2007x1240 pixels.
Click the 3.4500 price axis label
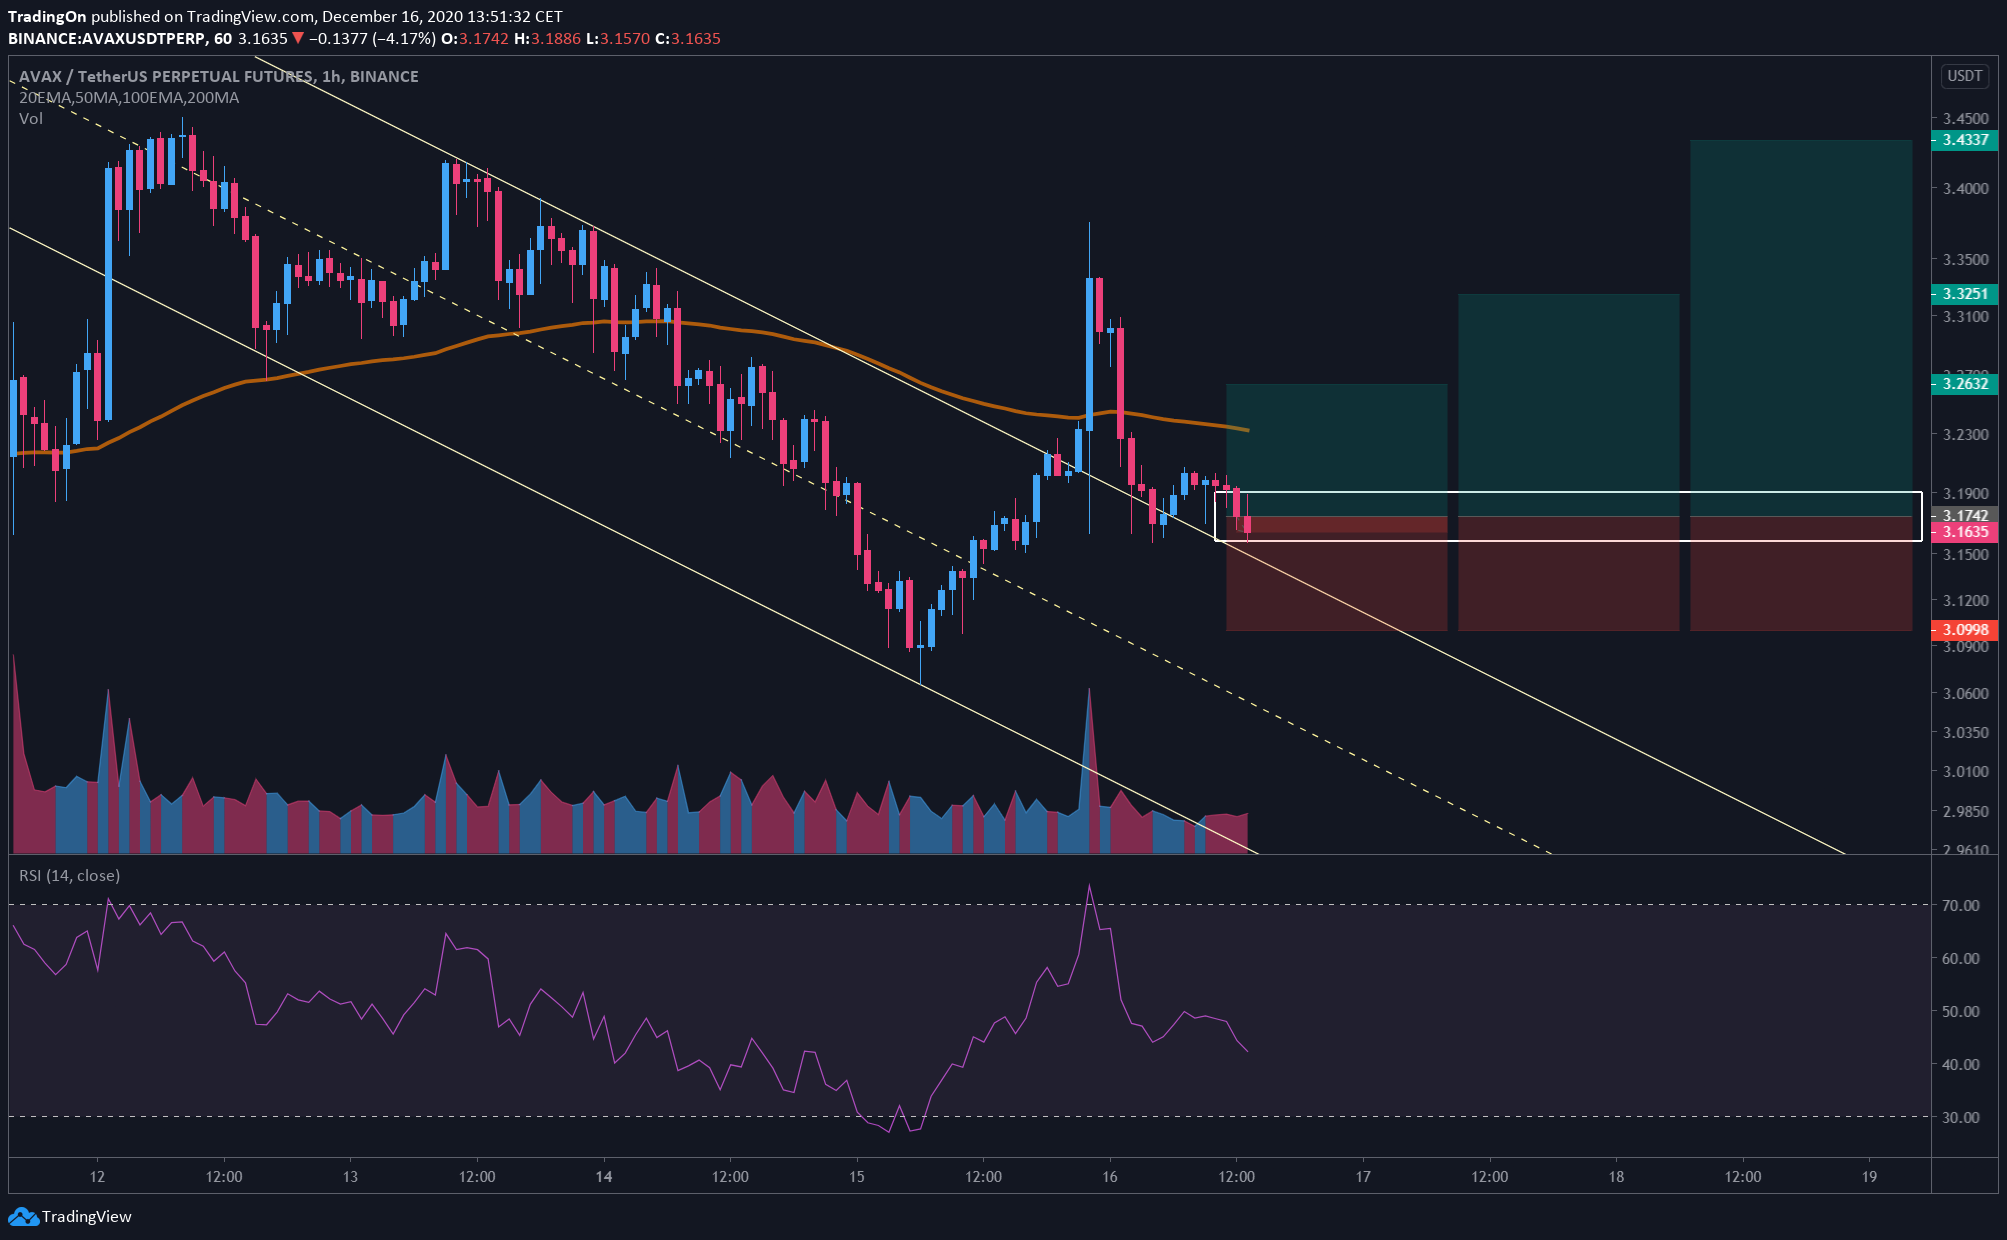point(1965,118)
